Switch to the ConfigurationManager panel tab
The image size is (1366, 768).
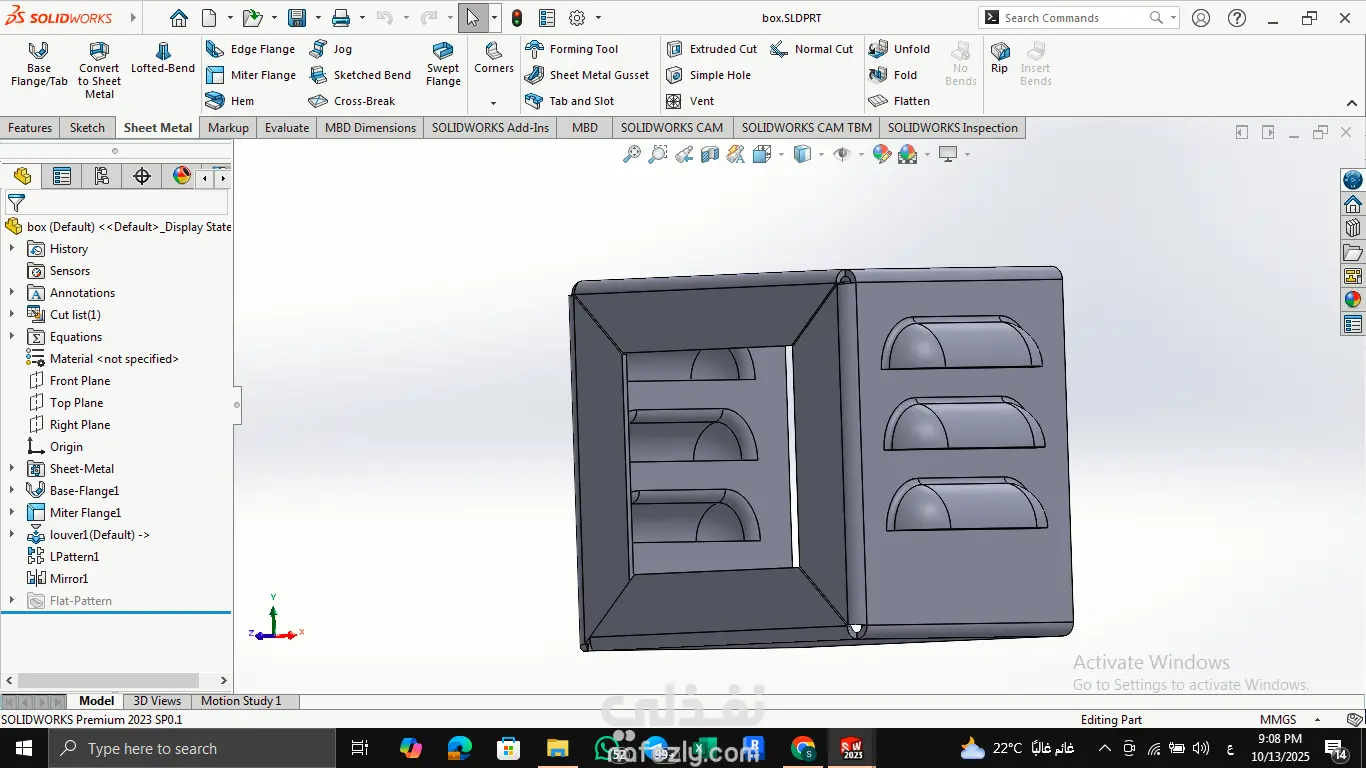pos(101,177)
